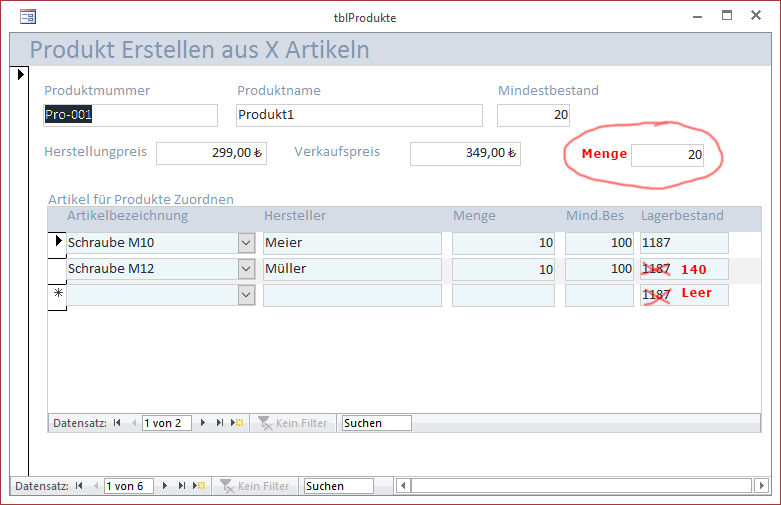
Task: Click the Artikelbezeichnung column header
Action: pos(128,216)
